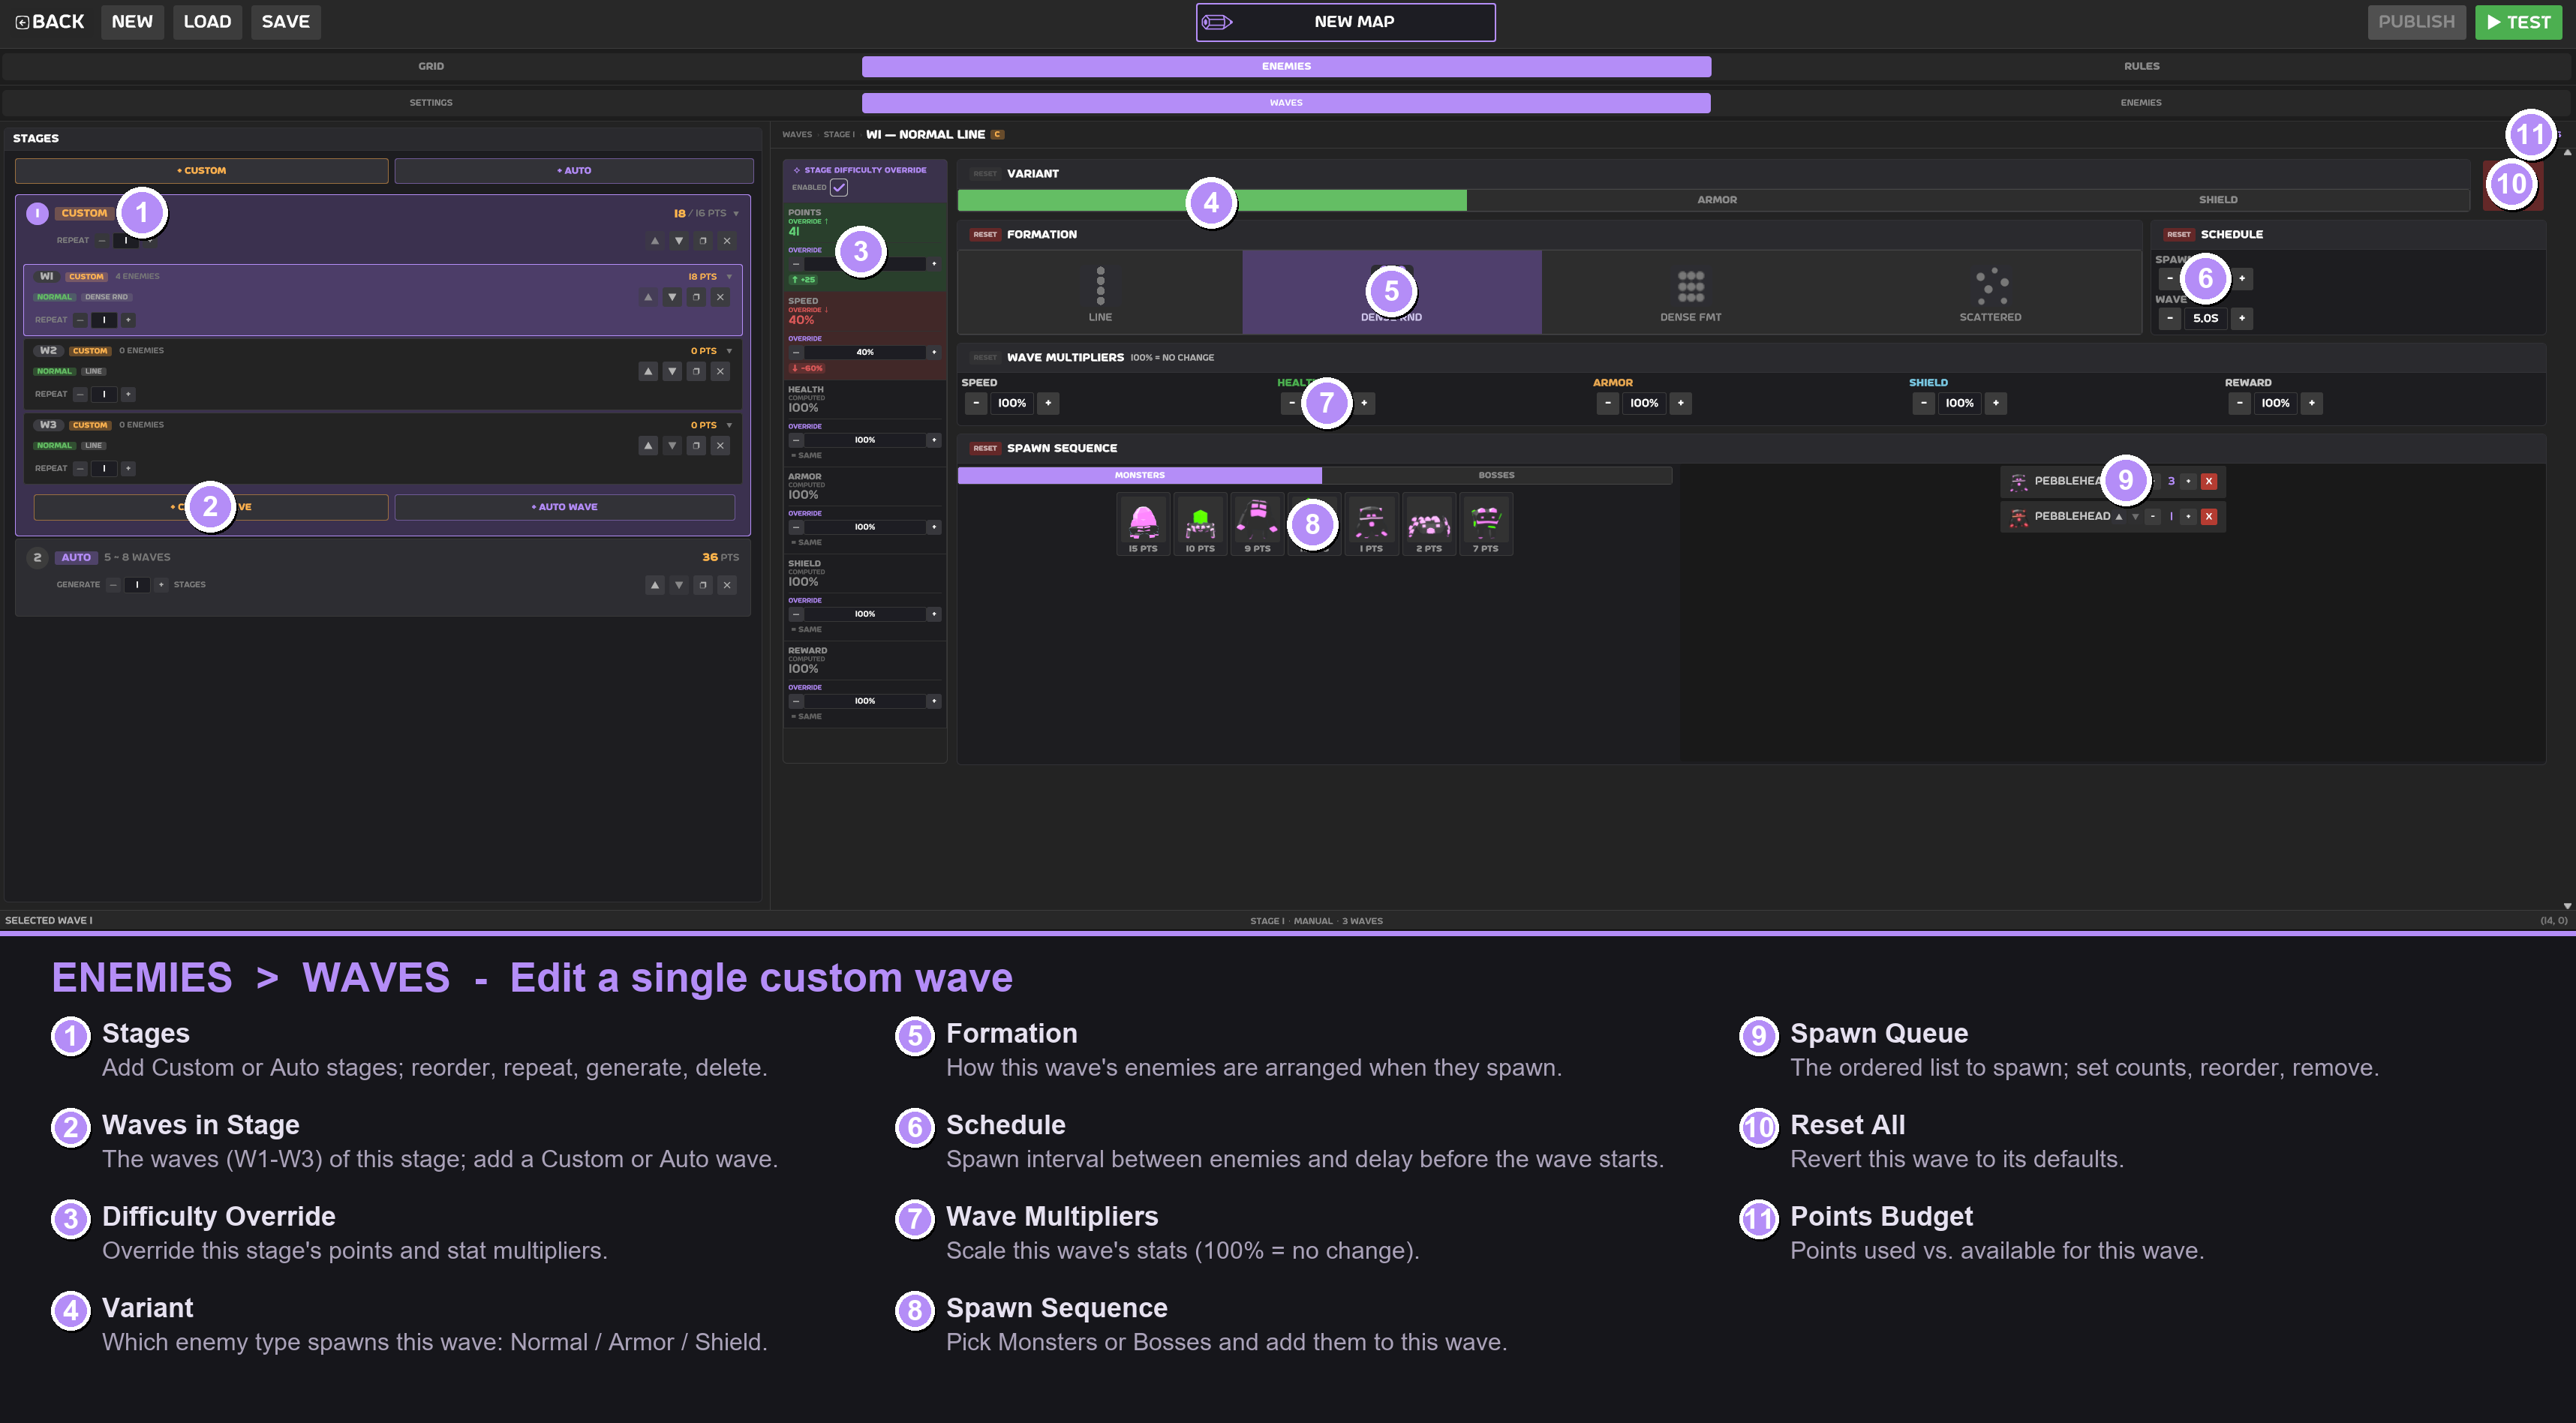This screenshot has width=2576, height=1423.
Task: Remove second Pebblehead from spawn queue
Action: [x=2209, y=516]
